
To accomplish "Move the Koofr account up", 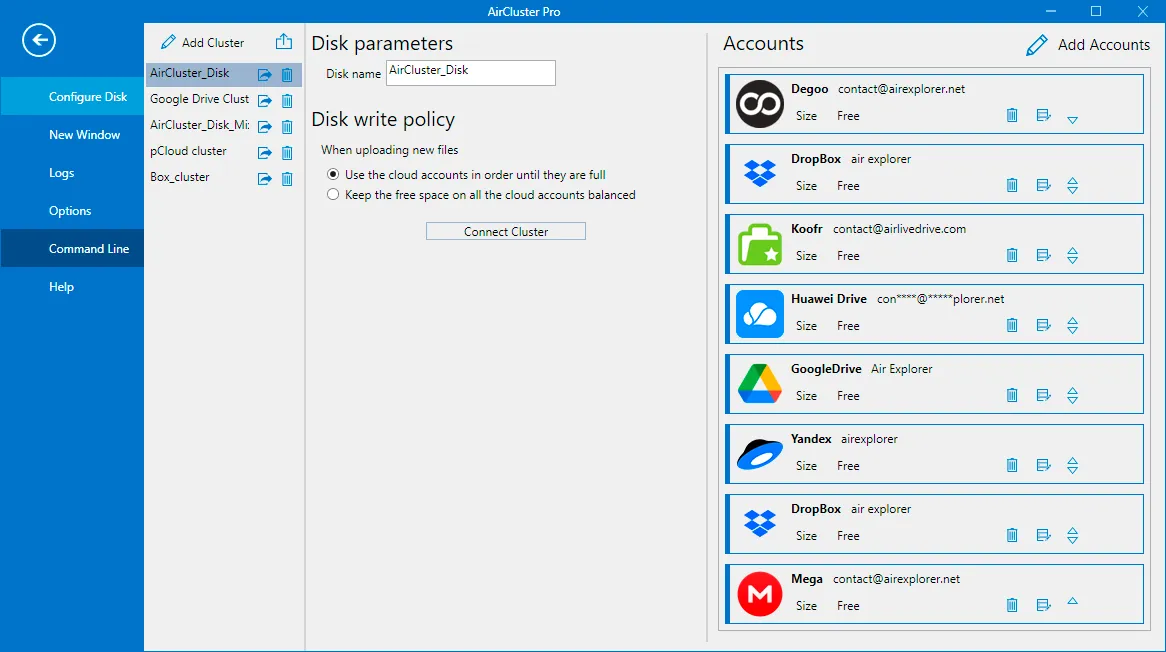I will click(1072, 251).
